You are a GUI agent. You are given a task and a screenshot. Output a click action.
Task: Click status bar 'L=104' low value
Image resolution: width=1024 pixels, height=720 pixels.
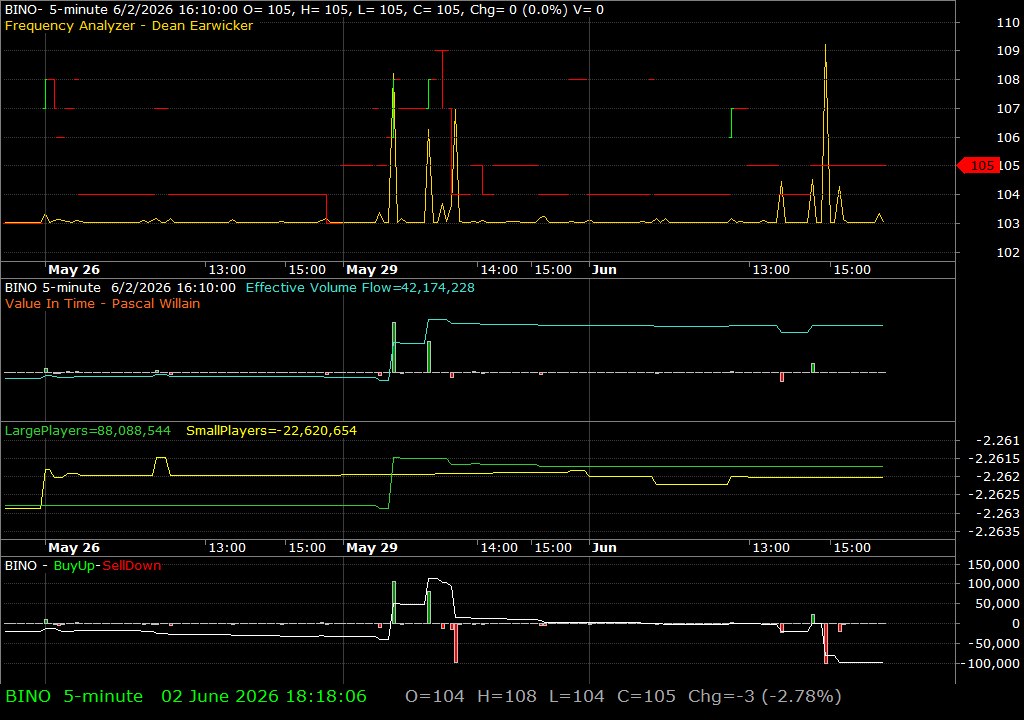pos(577,696)
